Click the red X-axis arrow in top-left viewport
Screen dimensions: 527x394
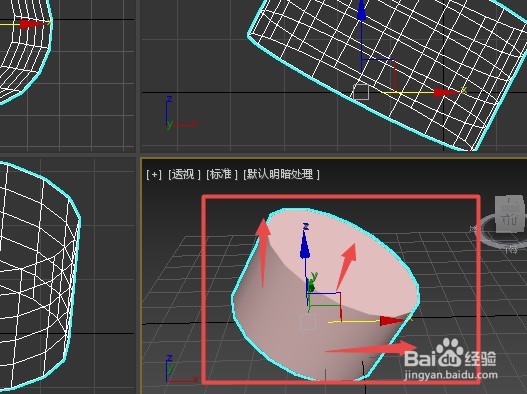pos(31,24)
